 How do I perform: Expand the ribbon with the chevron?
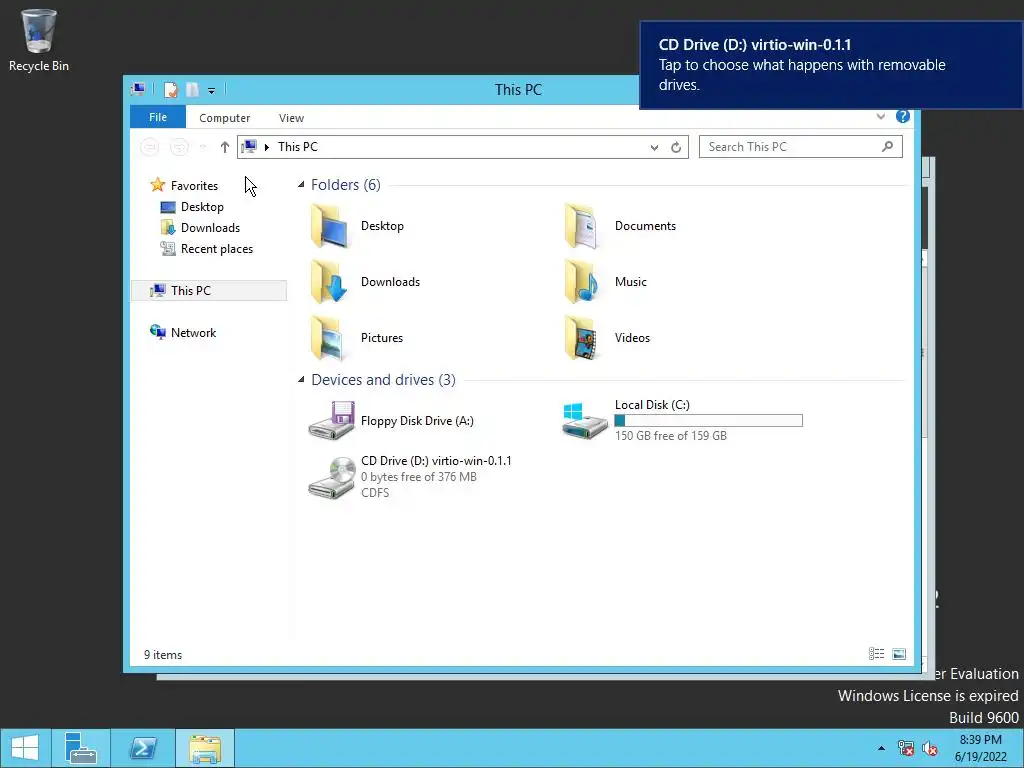(x=880, y=117)
